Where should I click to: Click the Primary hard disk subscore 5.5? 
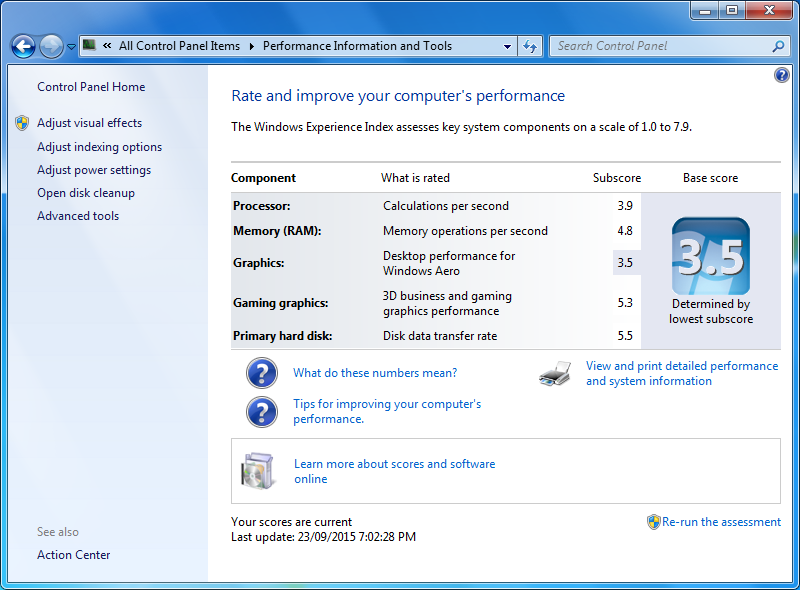(625, 336)
